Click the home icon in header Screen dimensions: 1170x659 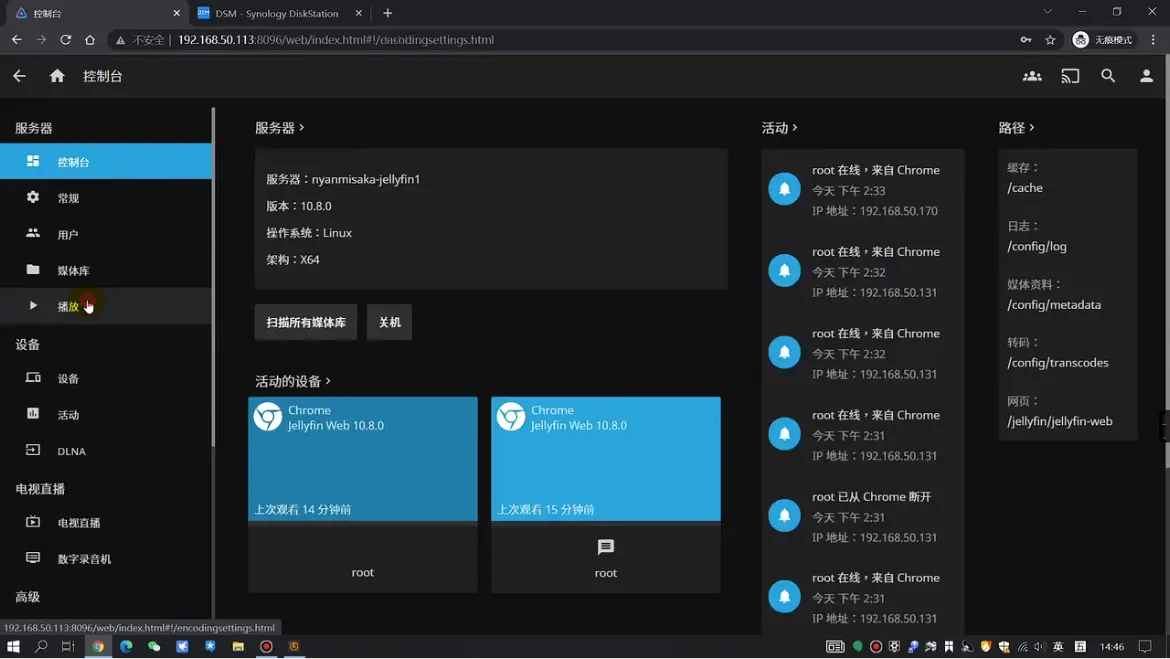[x=57, y=76]
